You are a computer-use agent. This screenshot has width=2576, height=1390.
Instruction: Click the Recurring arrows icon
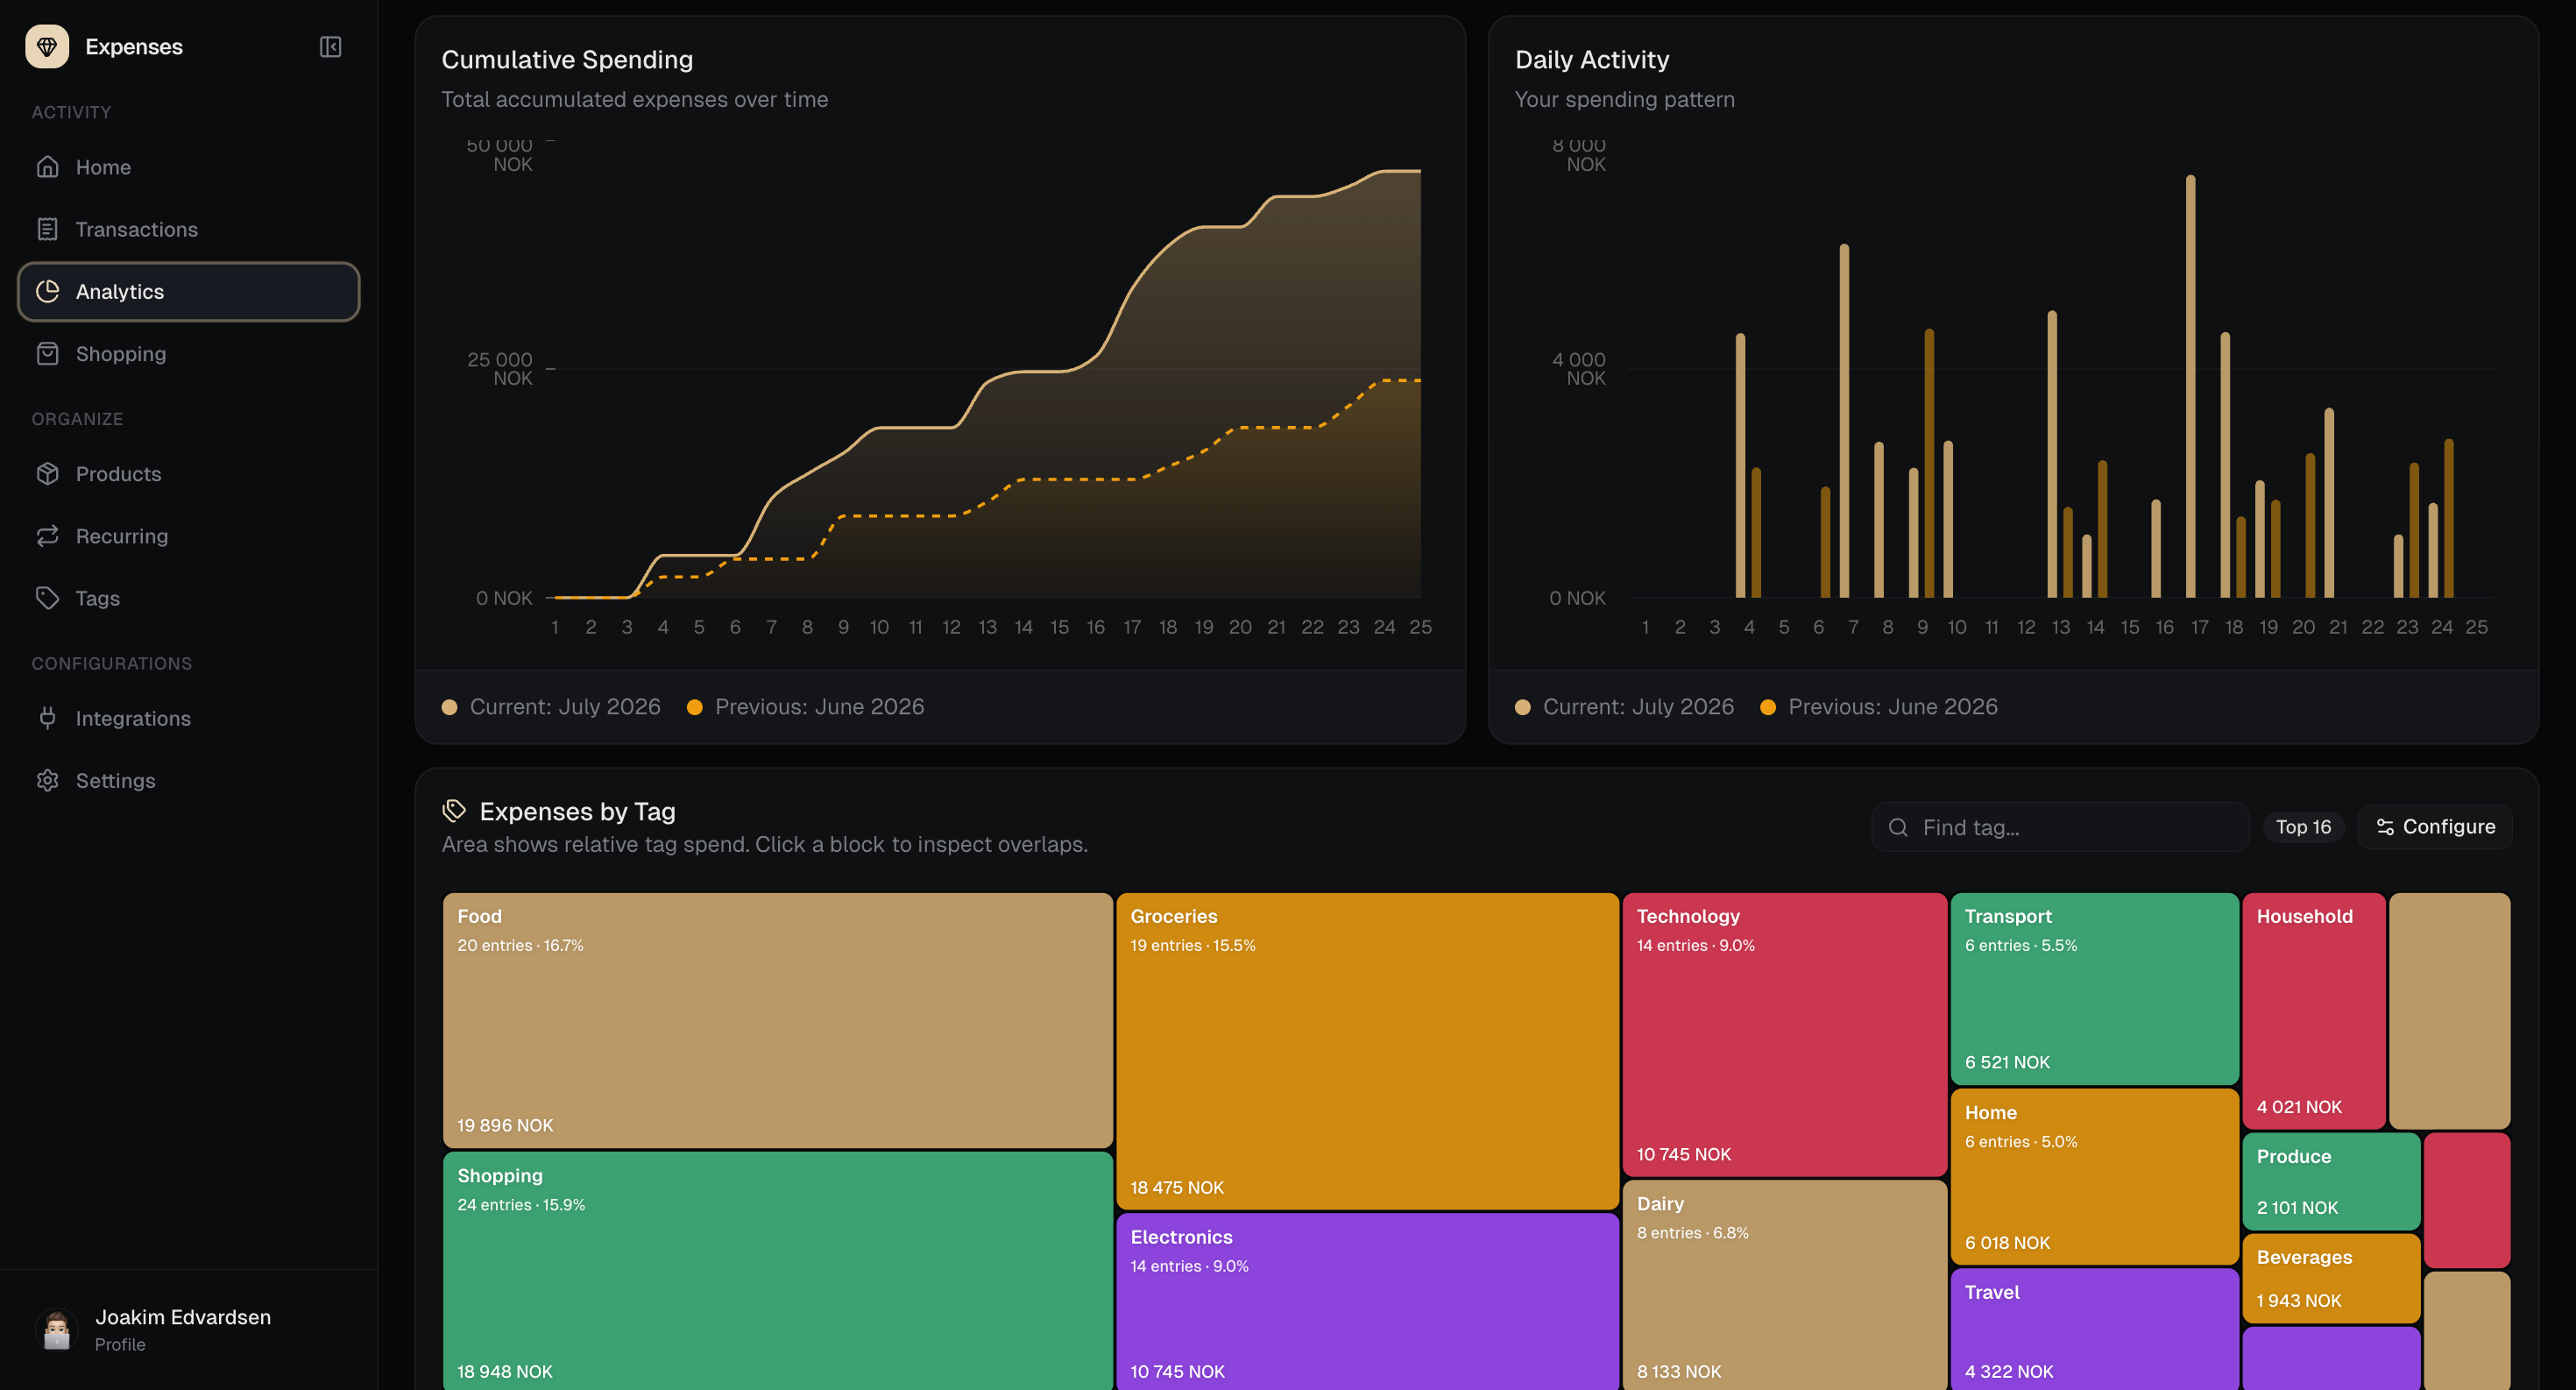click(48, 536)
